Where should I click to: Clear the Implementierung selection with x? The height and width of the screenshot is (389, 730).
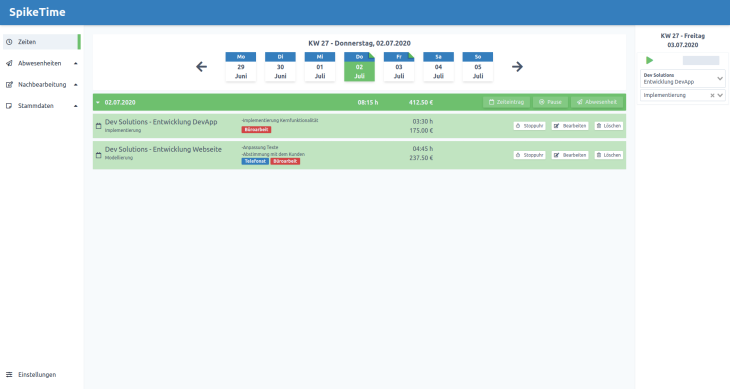712,95
